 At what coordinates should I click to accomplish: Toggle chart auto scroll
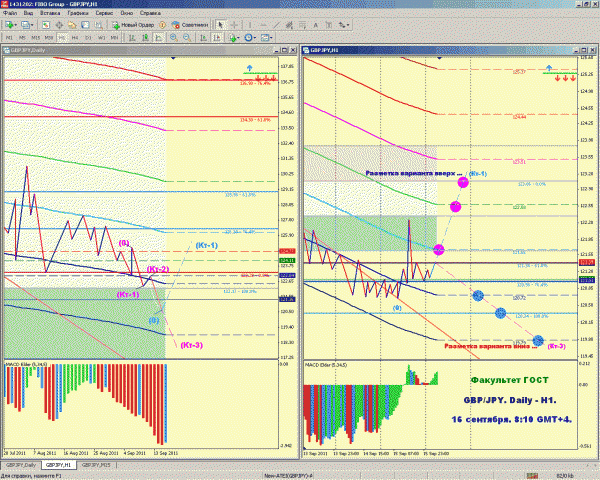point(204,38)
